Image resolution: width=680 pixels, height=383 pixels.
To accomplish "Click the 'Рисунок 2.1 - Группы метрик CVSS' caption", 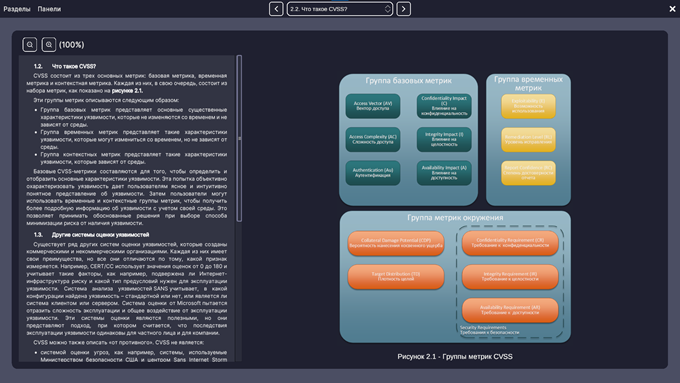I will point(455,357).
